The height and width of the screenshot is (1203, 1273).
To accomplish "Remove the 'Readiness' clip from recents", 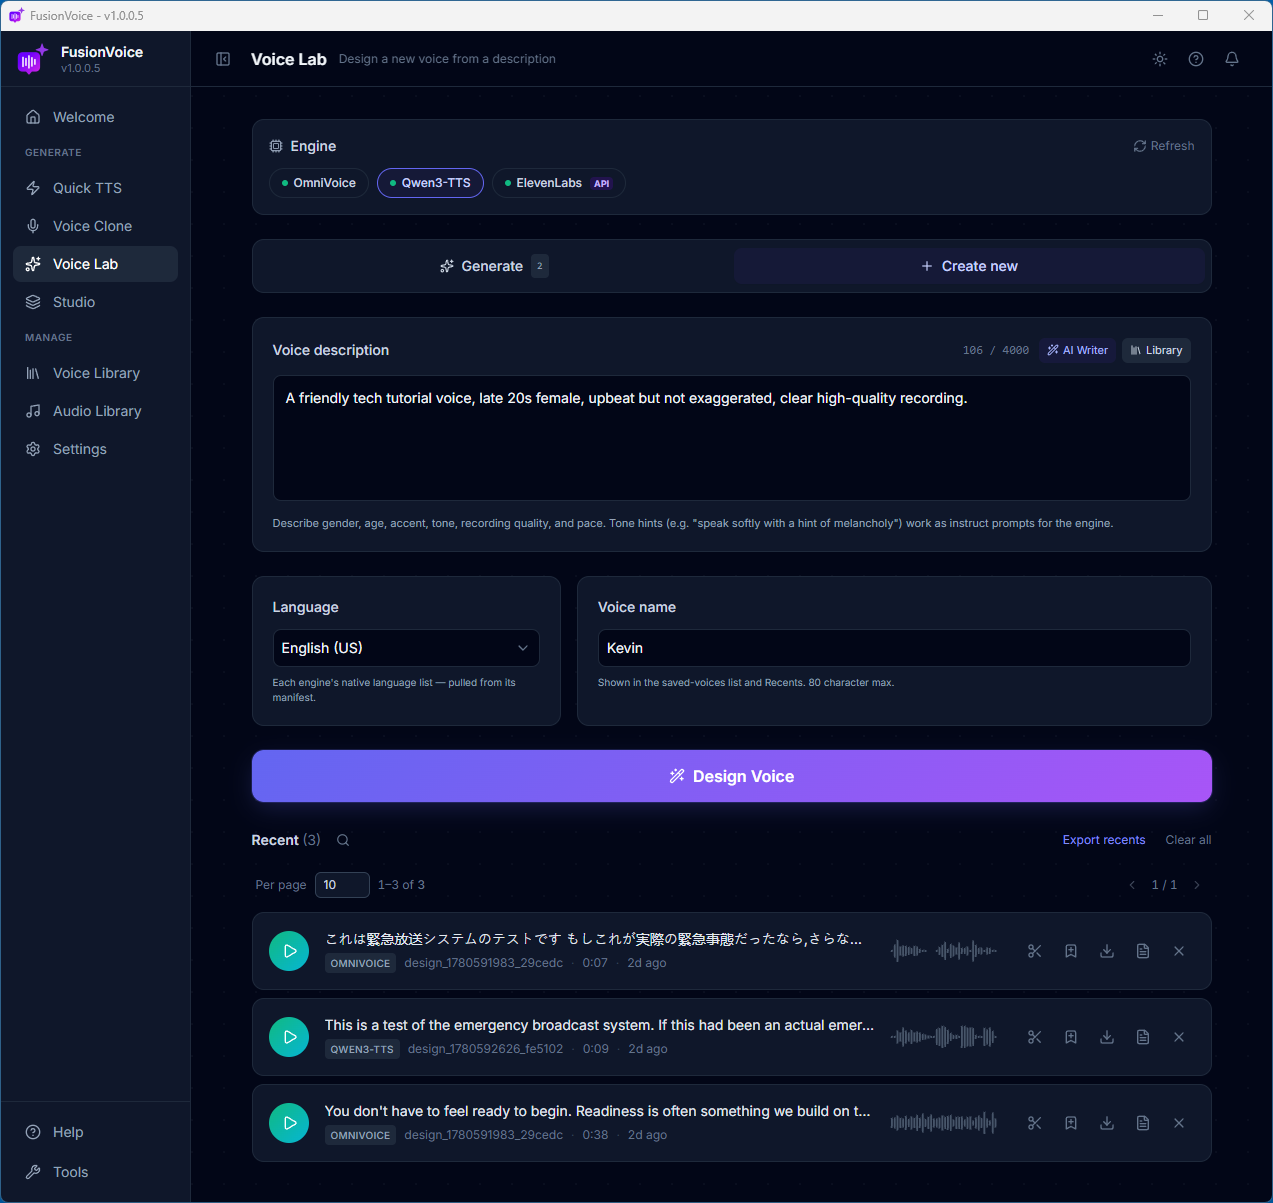I will click(x=1179, y=1123).
